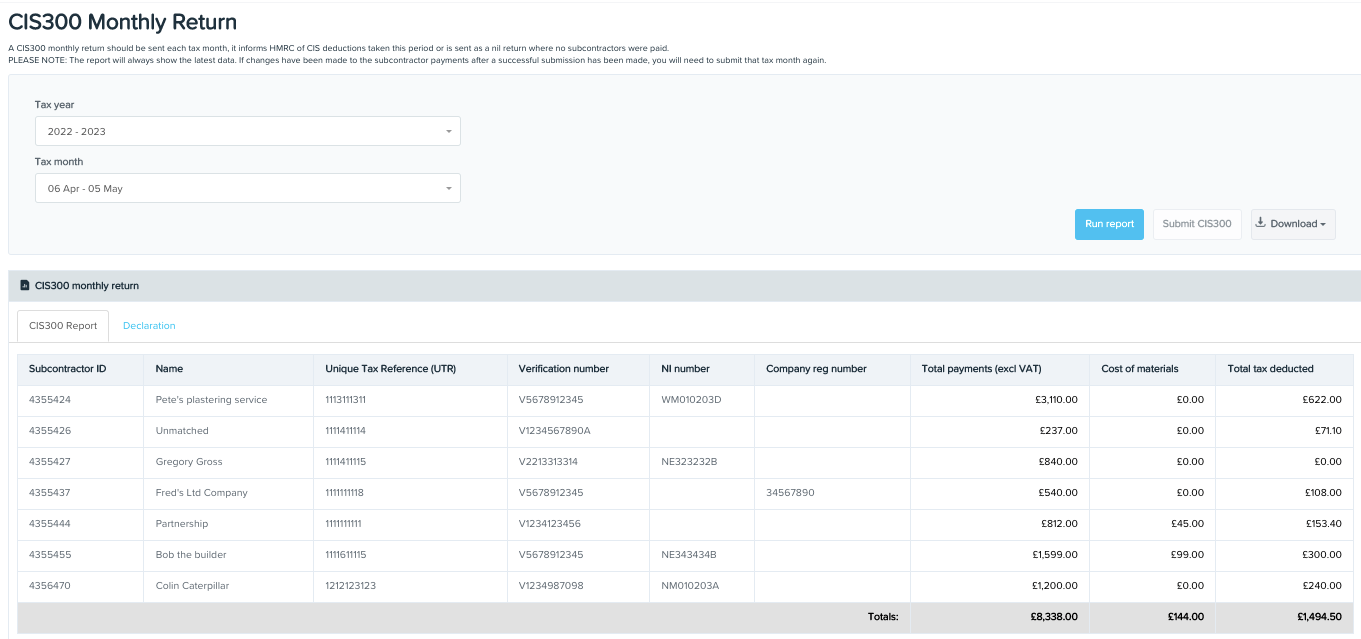Switch to the Declaration tab

coord(149,326)
